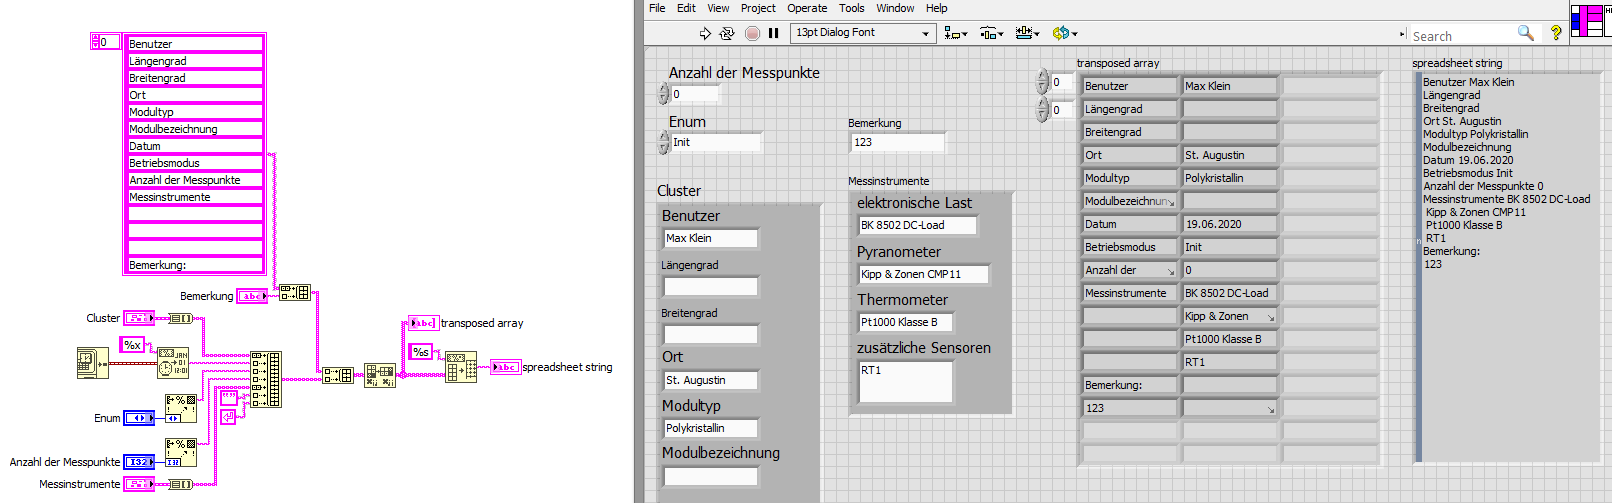Click the Enum terminal on block diagram
This screenshot has width=1612, height=503.
(139, 418)
